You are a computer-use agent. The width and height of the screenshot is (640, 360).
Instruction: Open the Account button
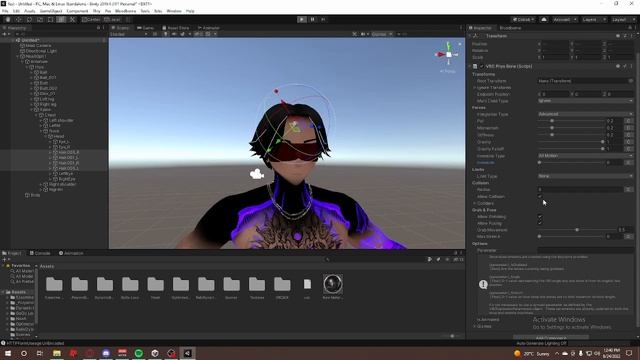[564, 20]
